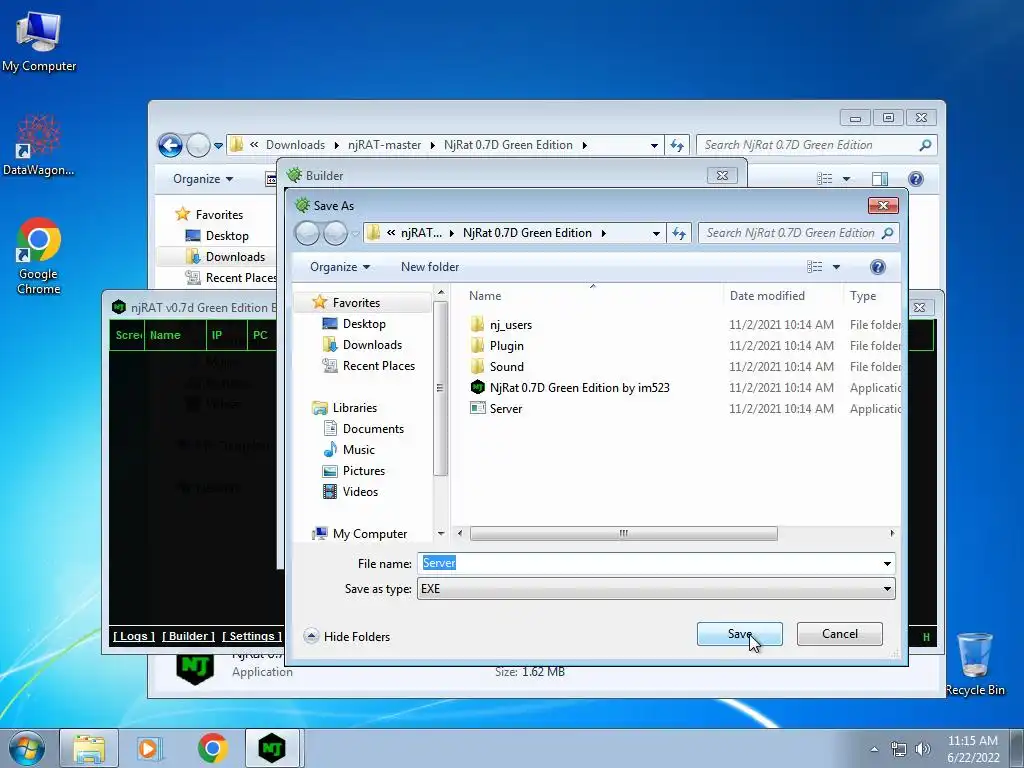Sort by Name column header

pos(485,296)
